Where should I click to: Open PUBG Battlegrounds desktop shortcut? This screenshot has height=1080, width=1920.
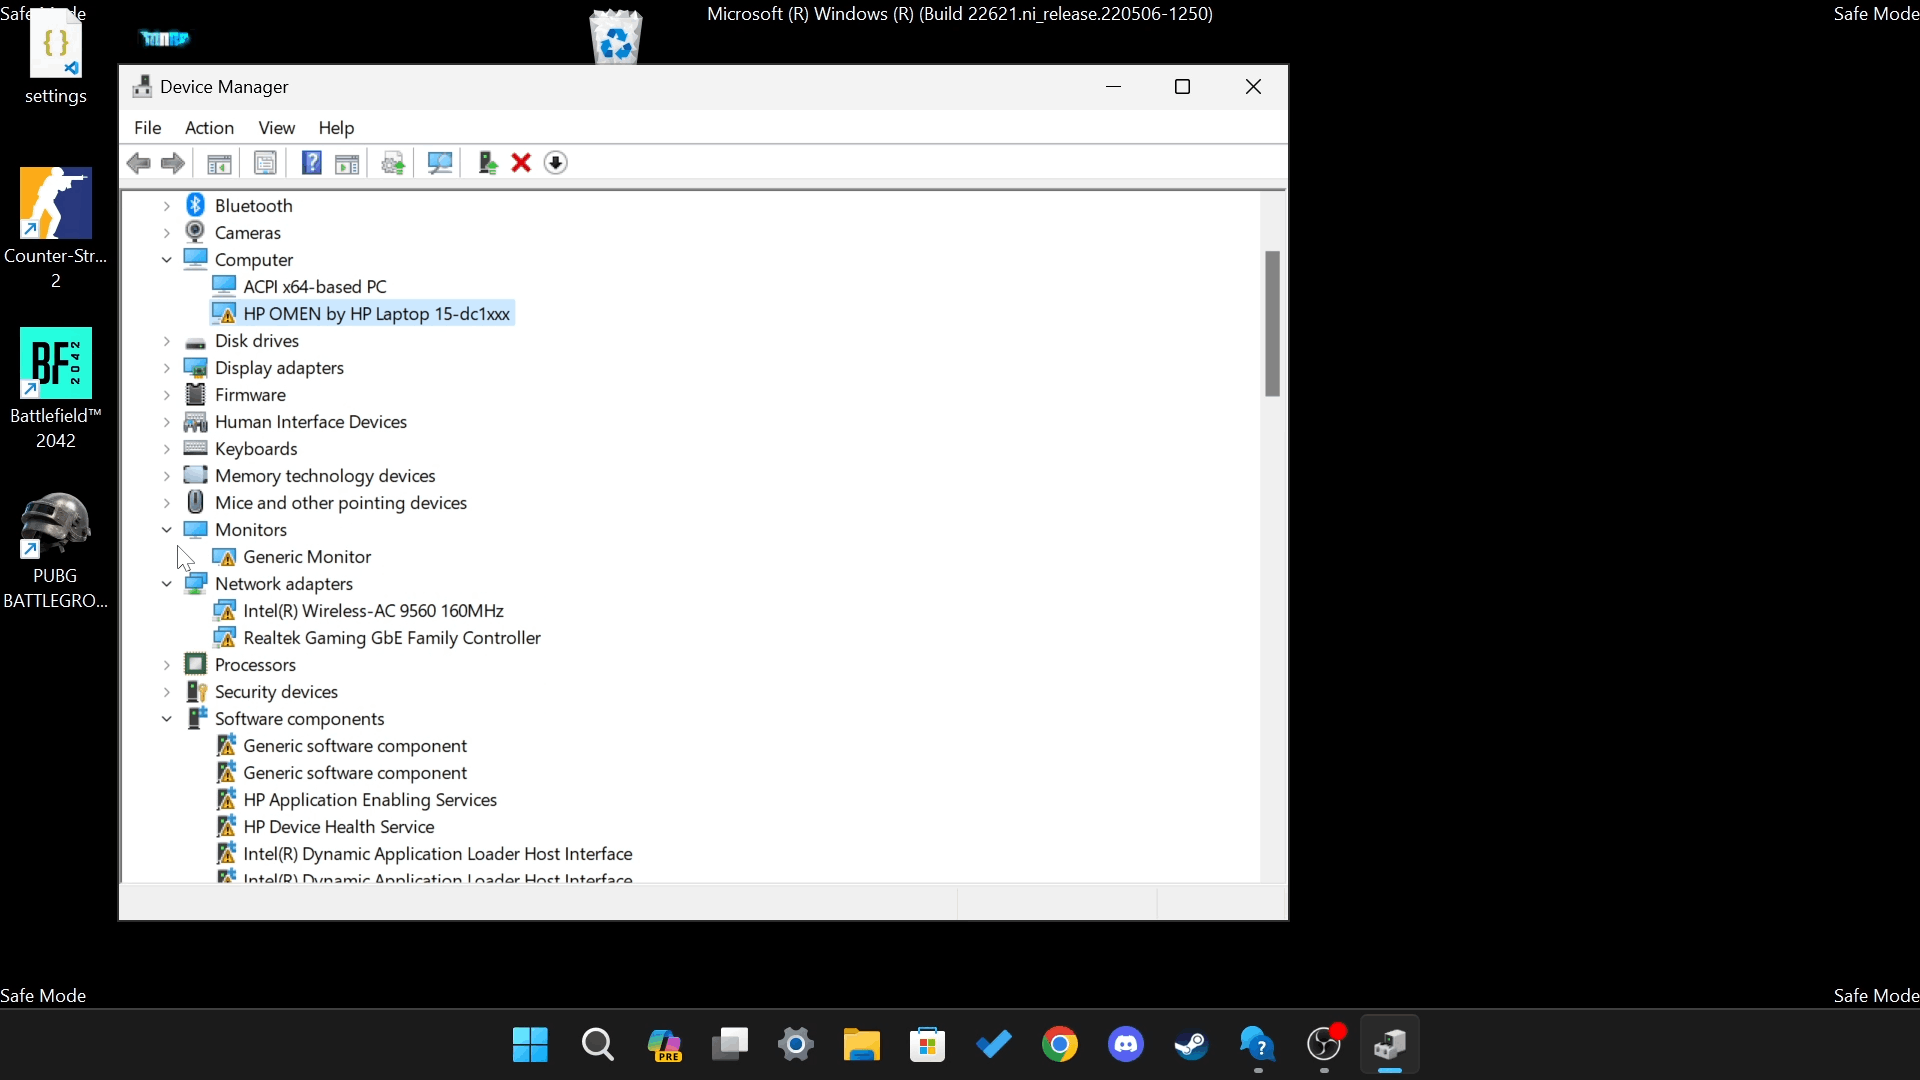(x=55, y=523)
